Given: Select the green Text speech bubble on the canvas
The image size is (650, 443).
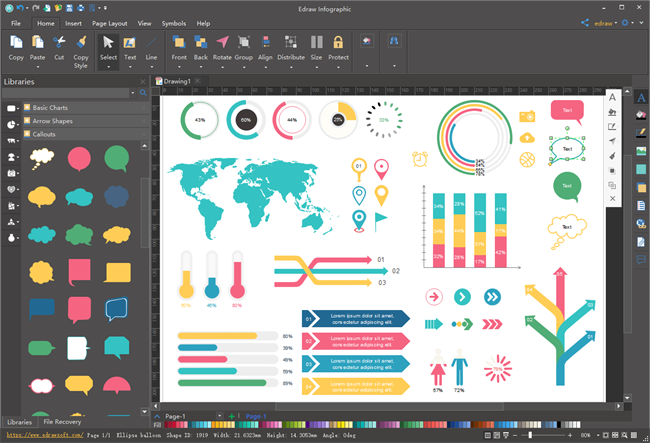Looking at the screenshot, I should tap(567, 187).
